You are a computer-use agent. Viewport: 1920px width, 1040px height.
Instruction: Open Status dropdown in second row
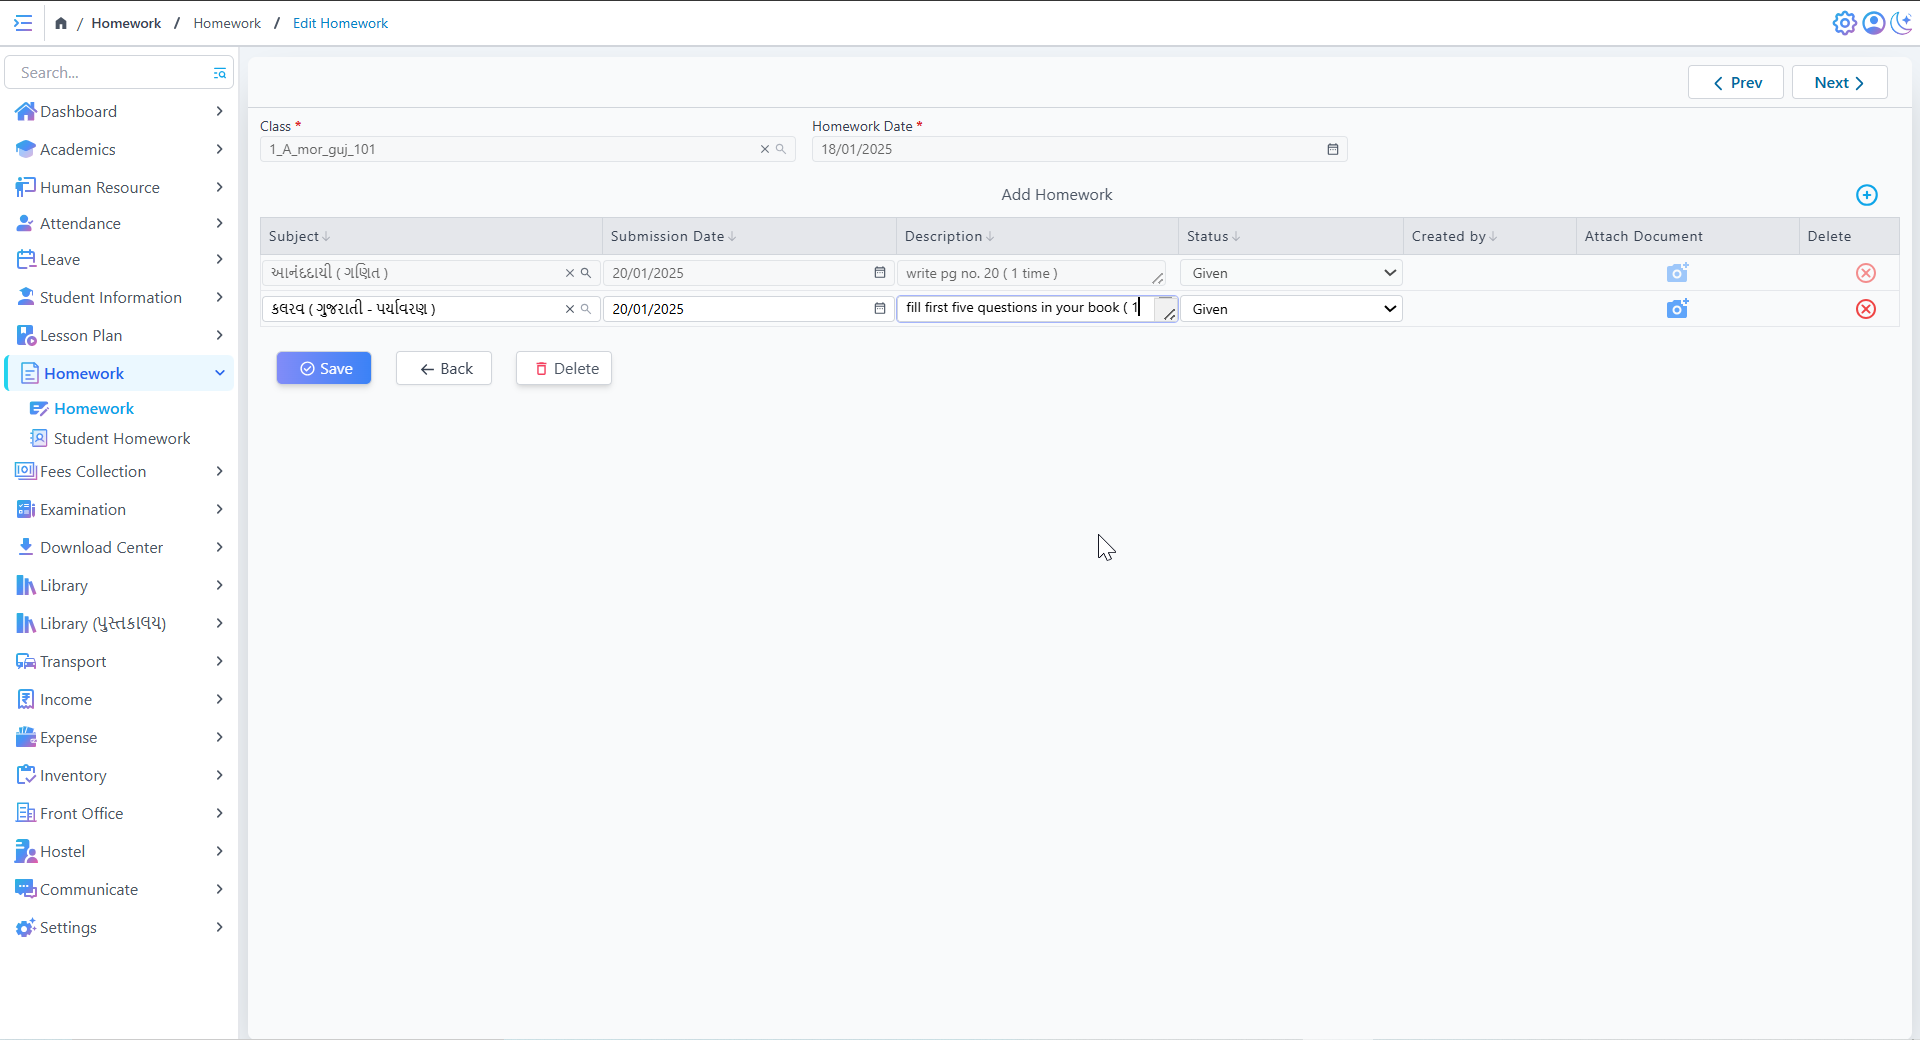point(1290,309)
